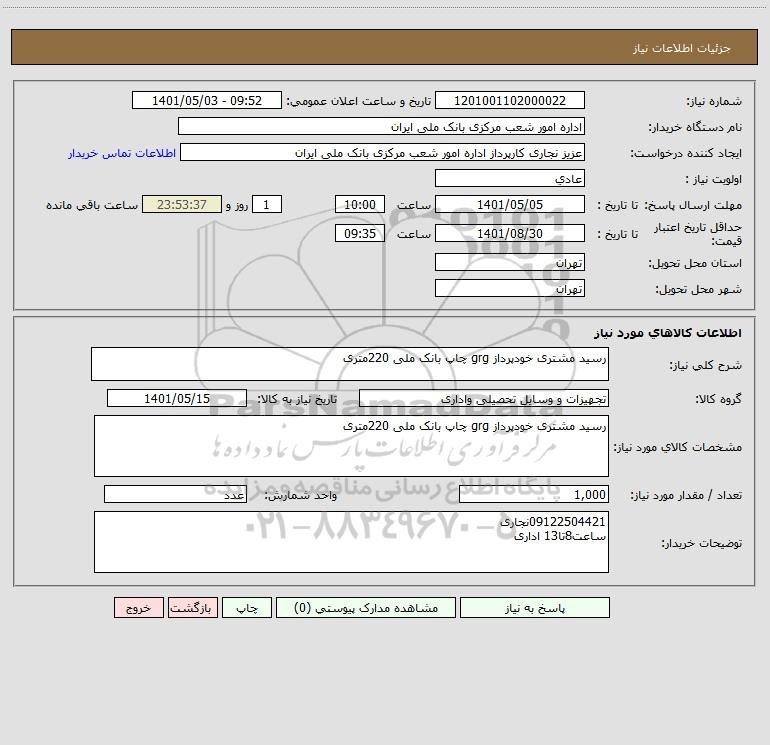
Task: Click the 'خروج' exit button
Action: [x=138, y=608]
